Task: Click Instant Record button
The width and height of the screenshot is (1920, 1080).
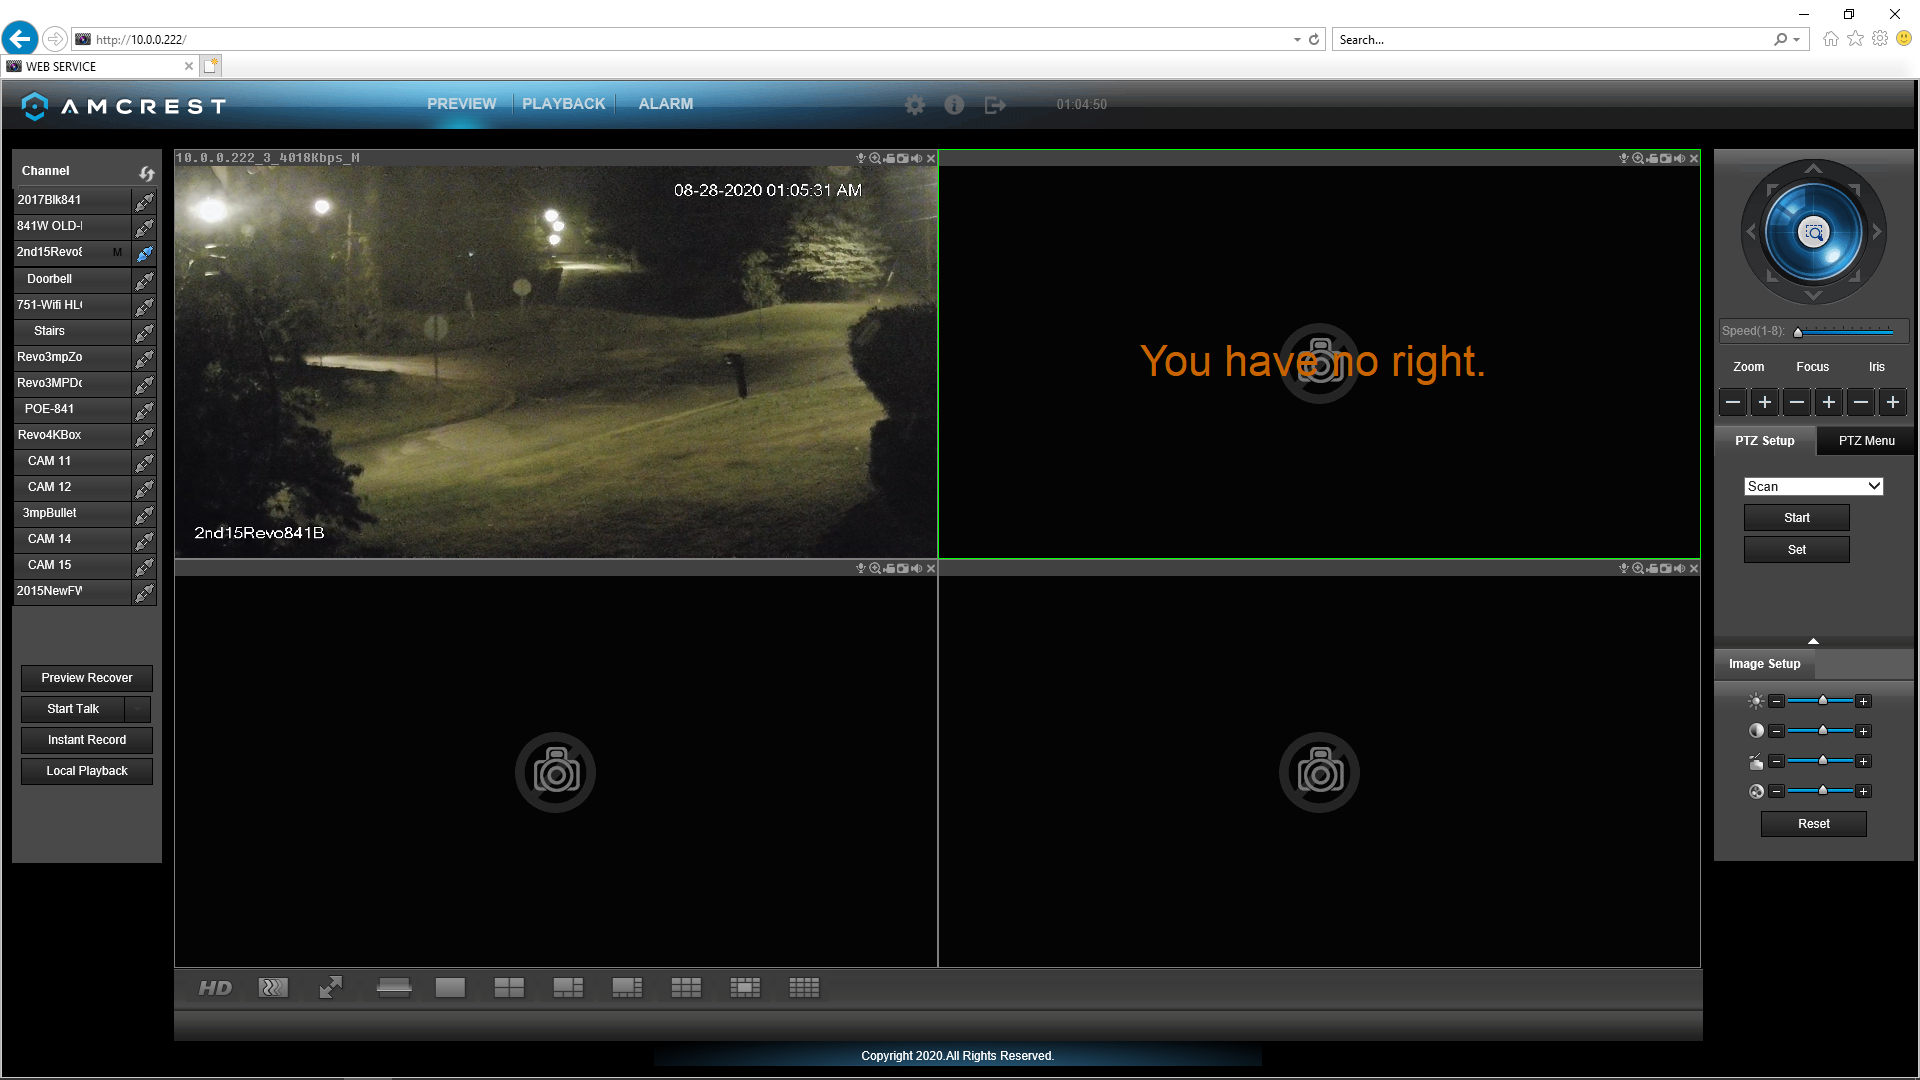Action: point(87,740)
